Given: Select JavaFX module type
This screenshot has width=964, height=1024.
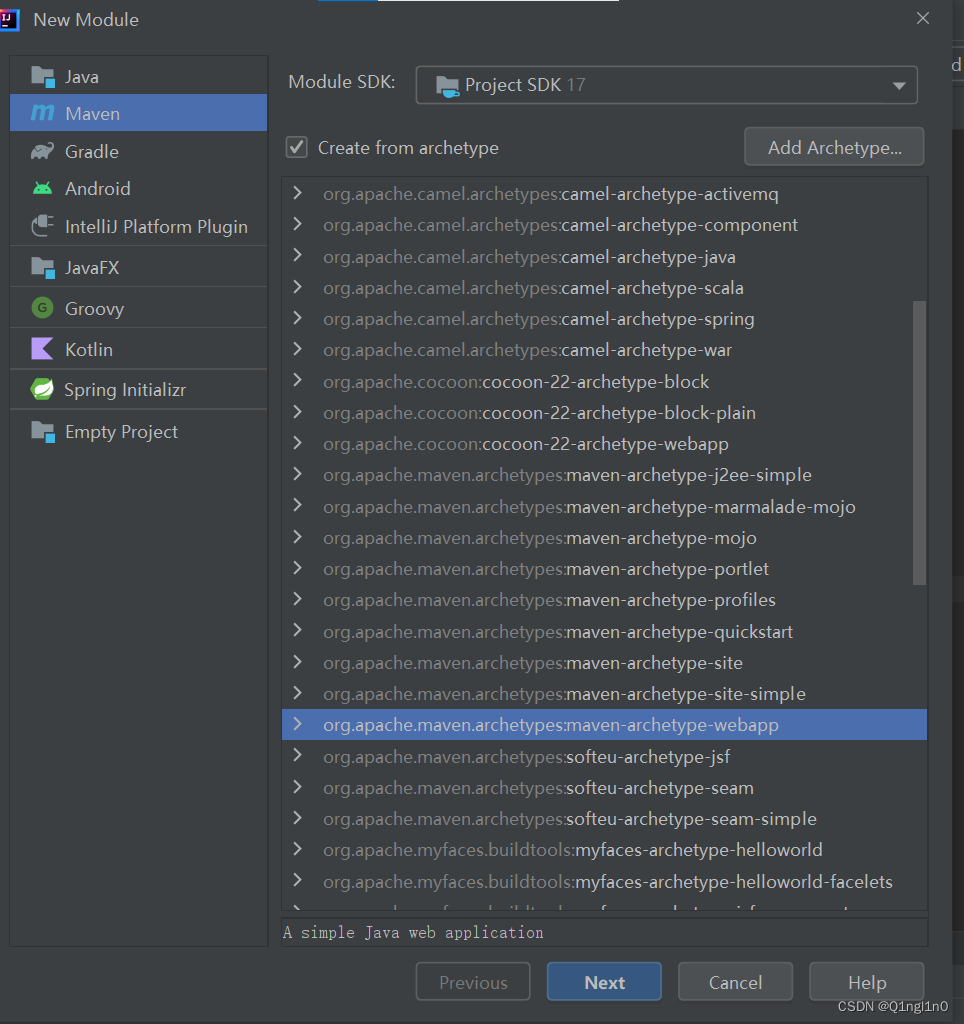Looking at the screenshot, I should (138, 268).
